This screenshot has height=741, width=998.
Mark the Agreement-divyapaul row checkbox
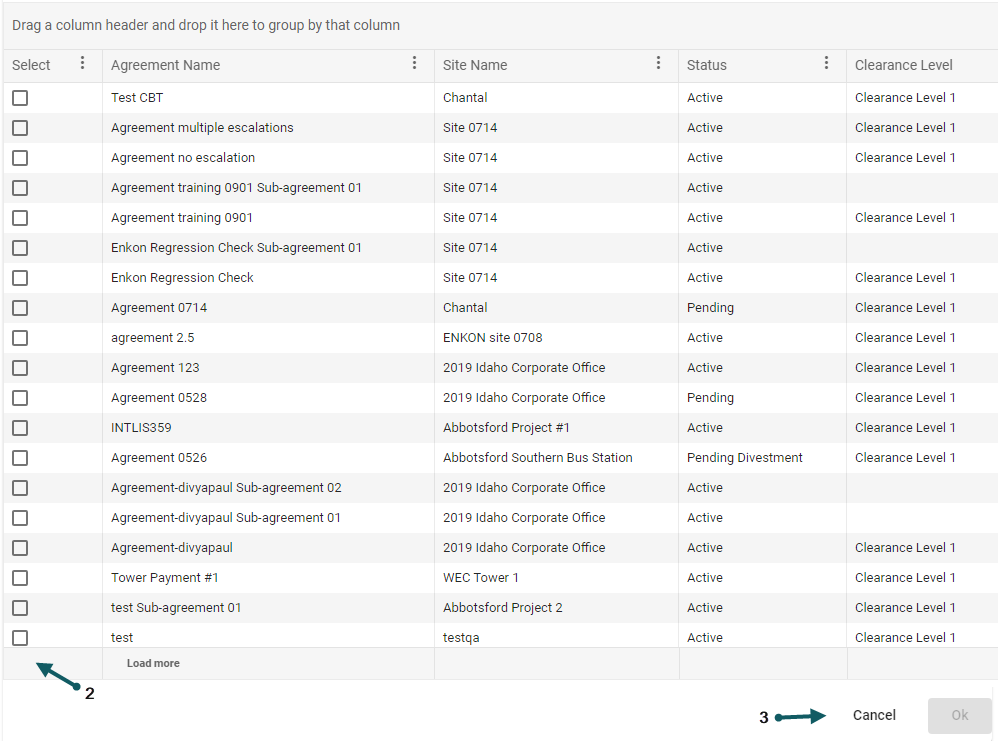click(x=20, y=548)
